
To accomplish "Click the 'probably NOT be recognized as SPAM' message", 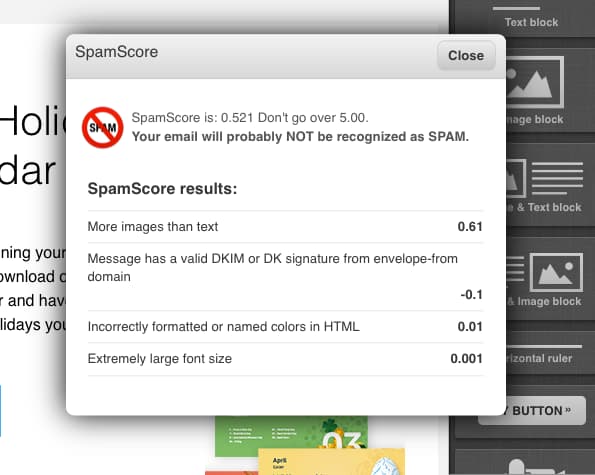I will (x=300, y=137).
